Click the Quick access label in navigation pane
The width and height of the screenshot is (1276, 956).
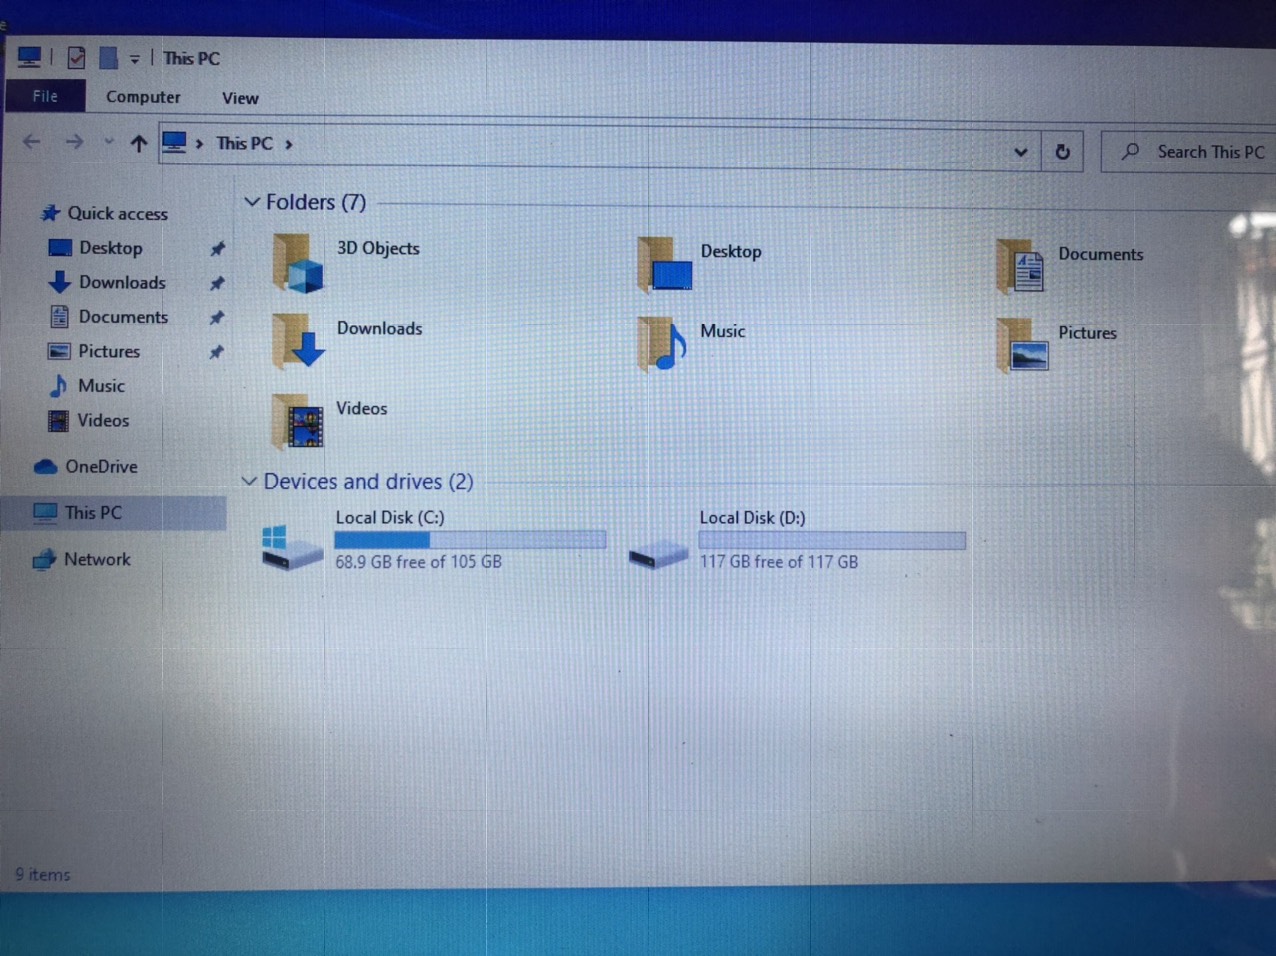point(117,213)
